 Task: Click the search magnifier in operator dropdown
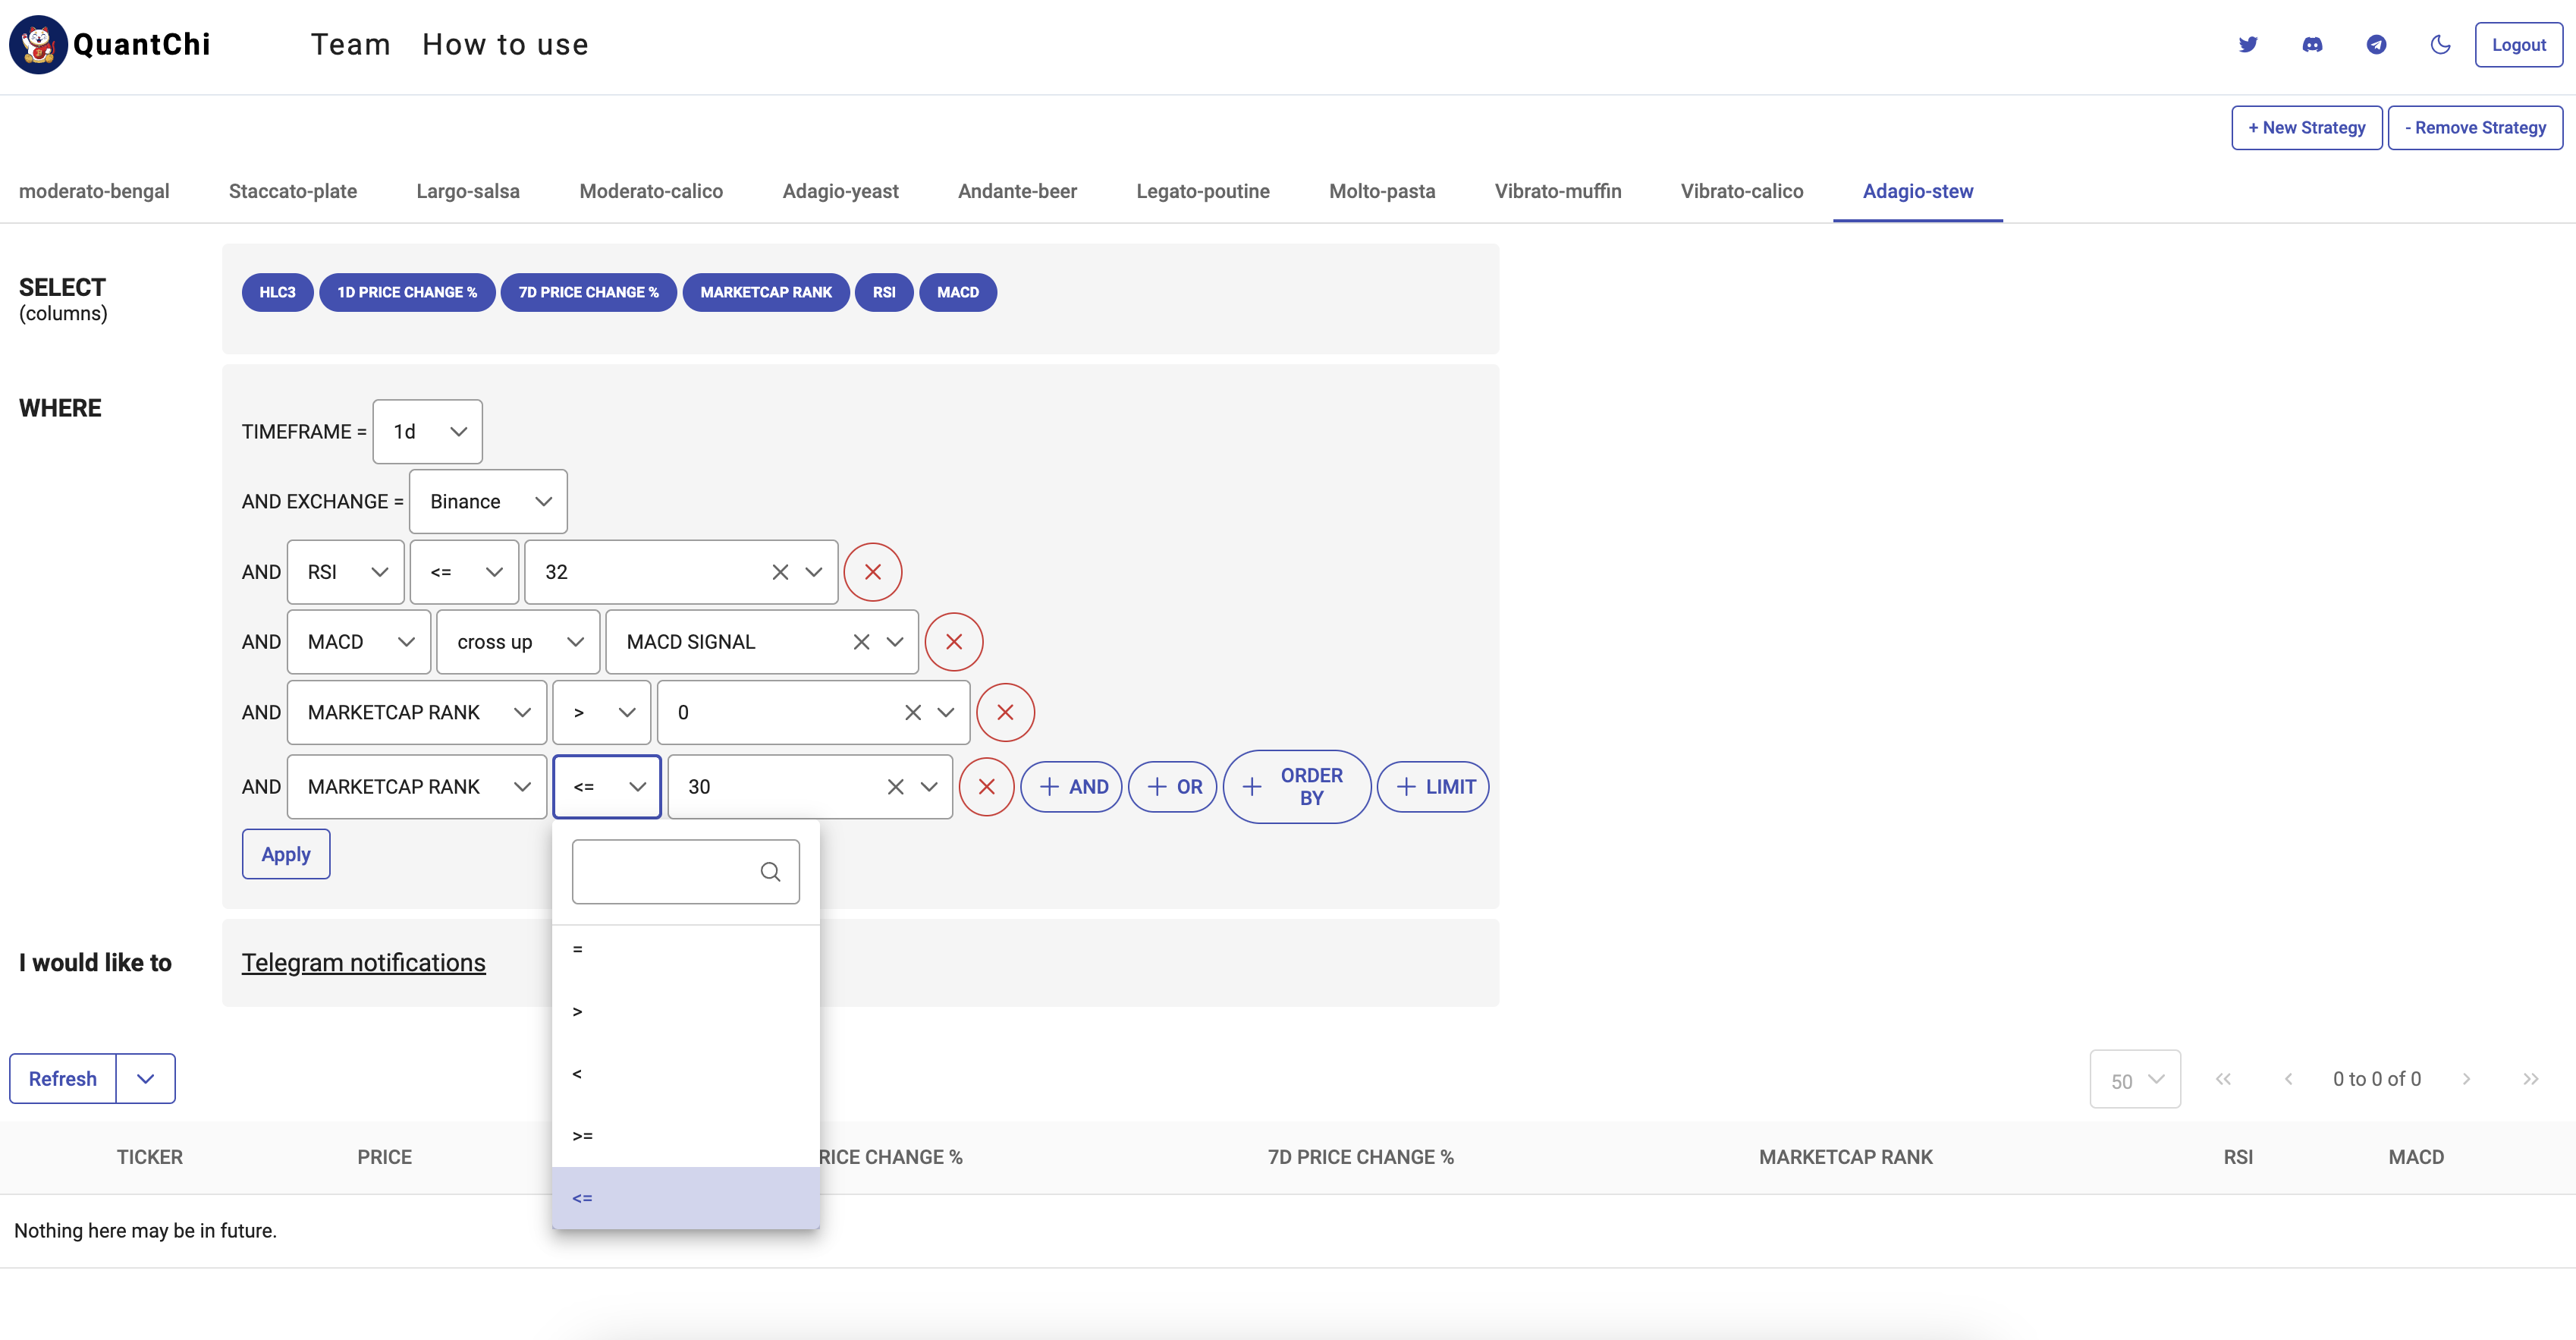770,872
